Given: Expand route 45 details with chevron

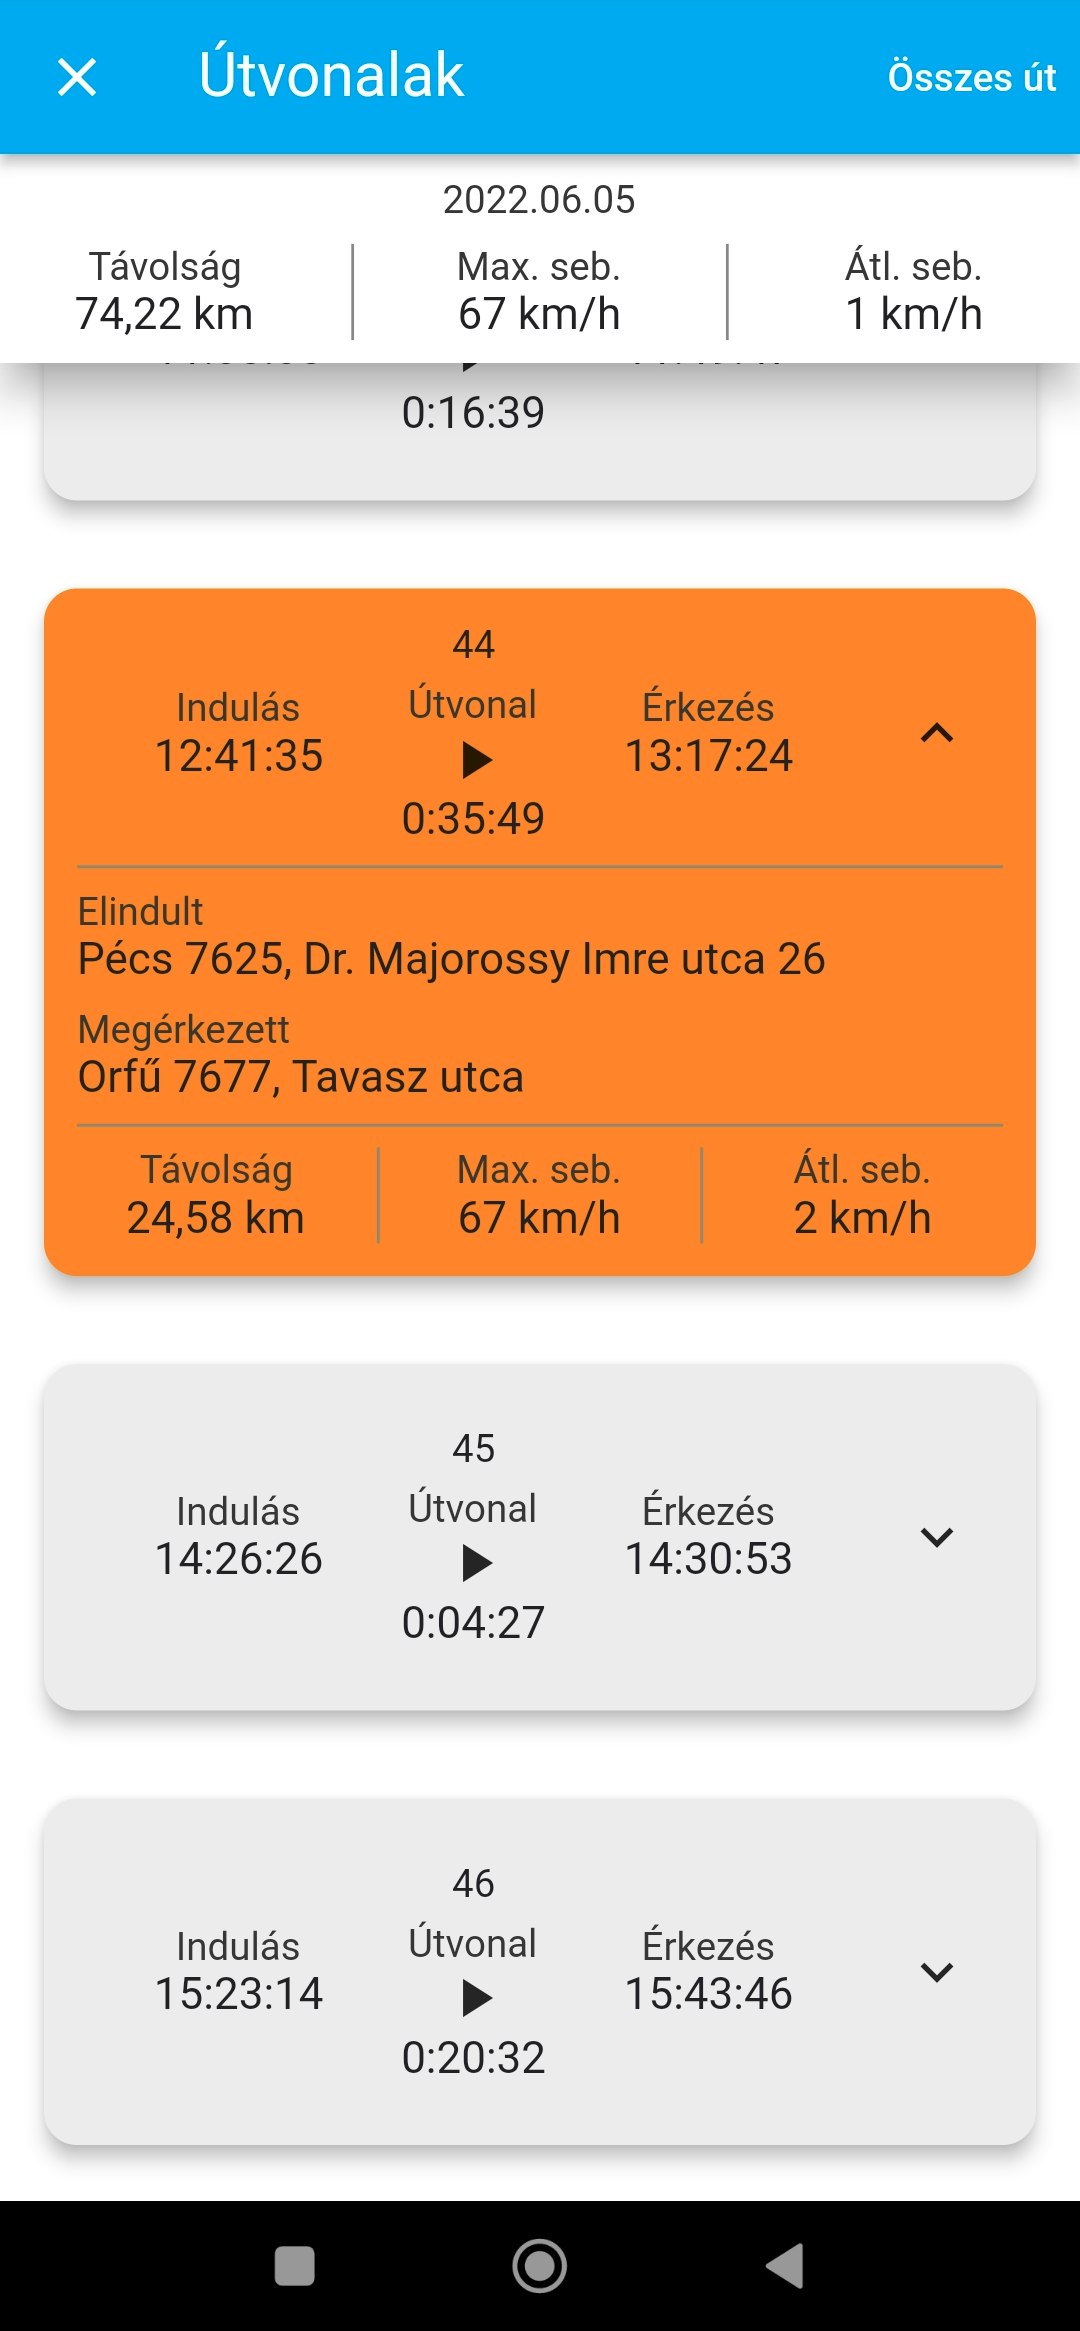Looking at the screenshot, I should coord(936,1537).
